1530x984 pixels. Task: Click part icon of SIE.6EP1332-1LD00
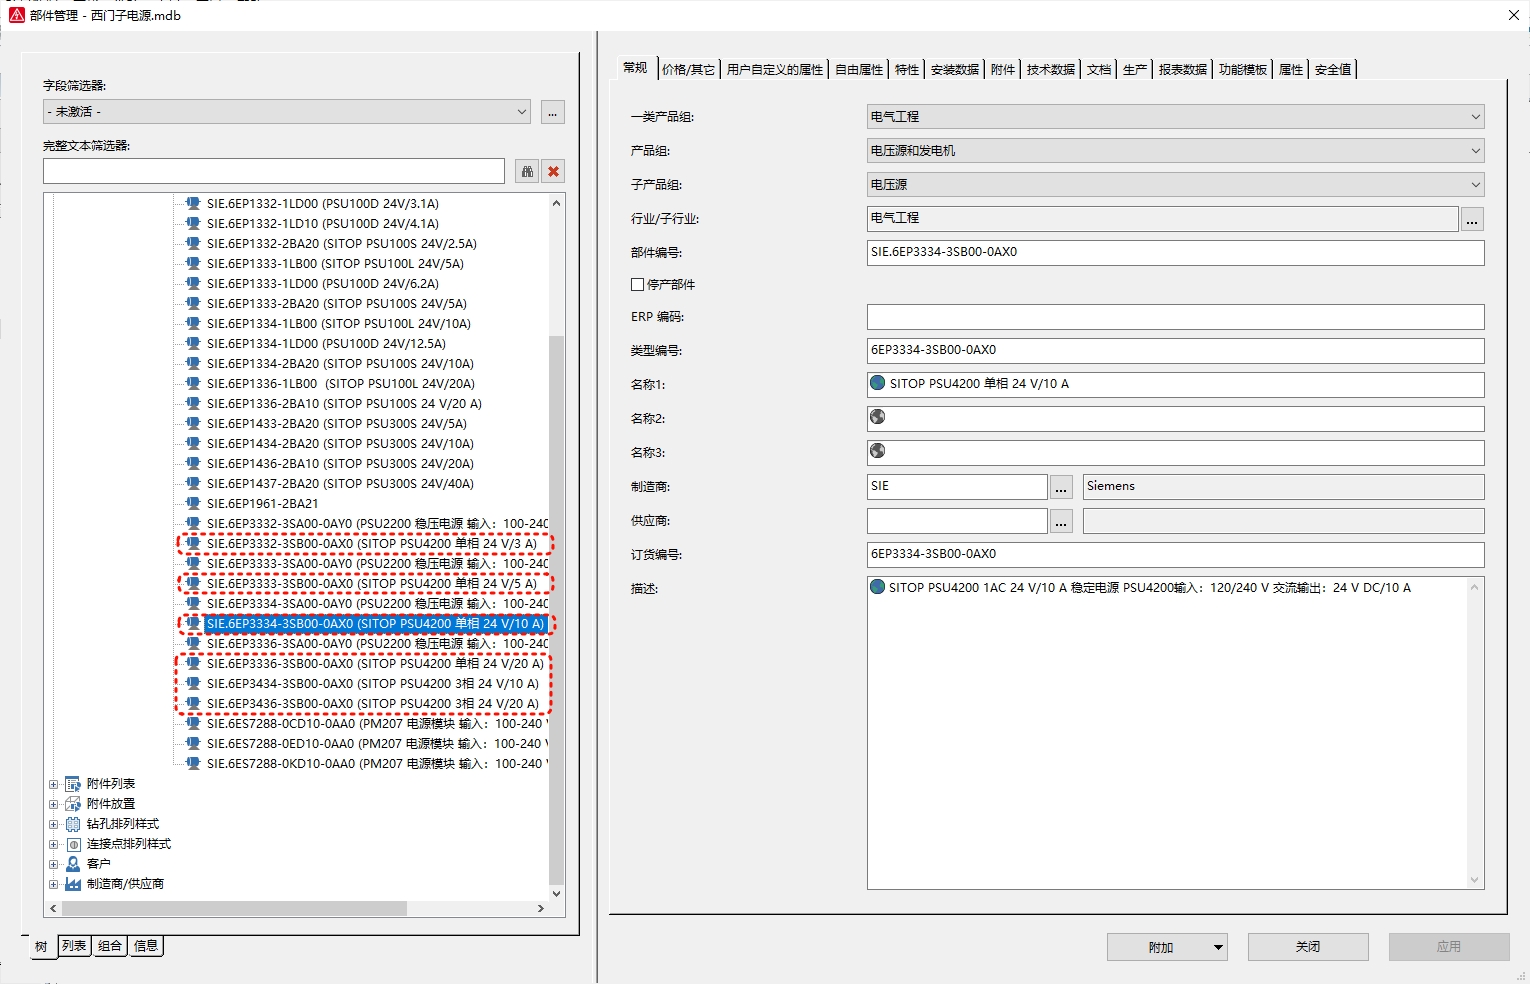click(193, 204)
